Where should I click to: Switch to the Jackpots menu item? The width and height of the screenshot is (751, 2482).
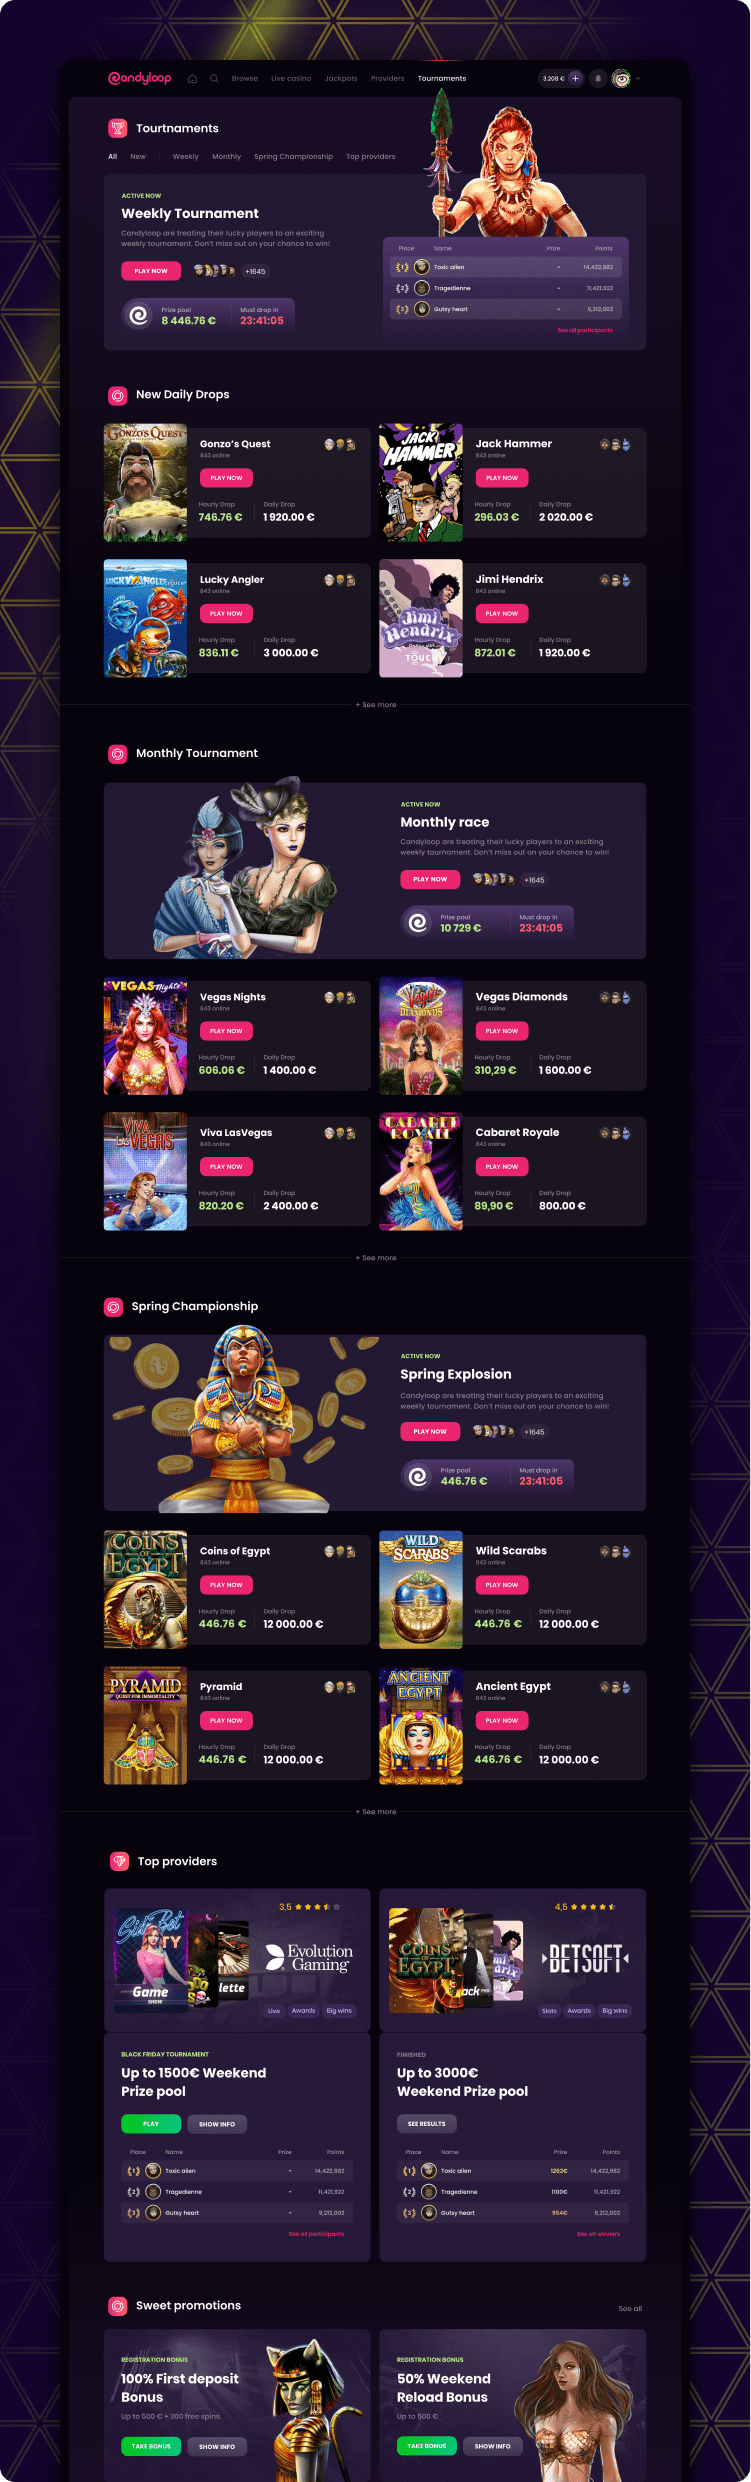coord(341,78)
